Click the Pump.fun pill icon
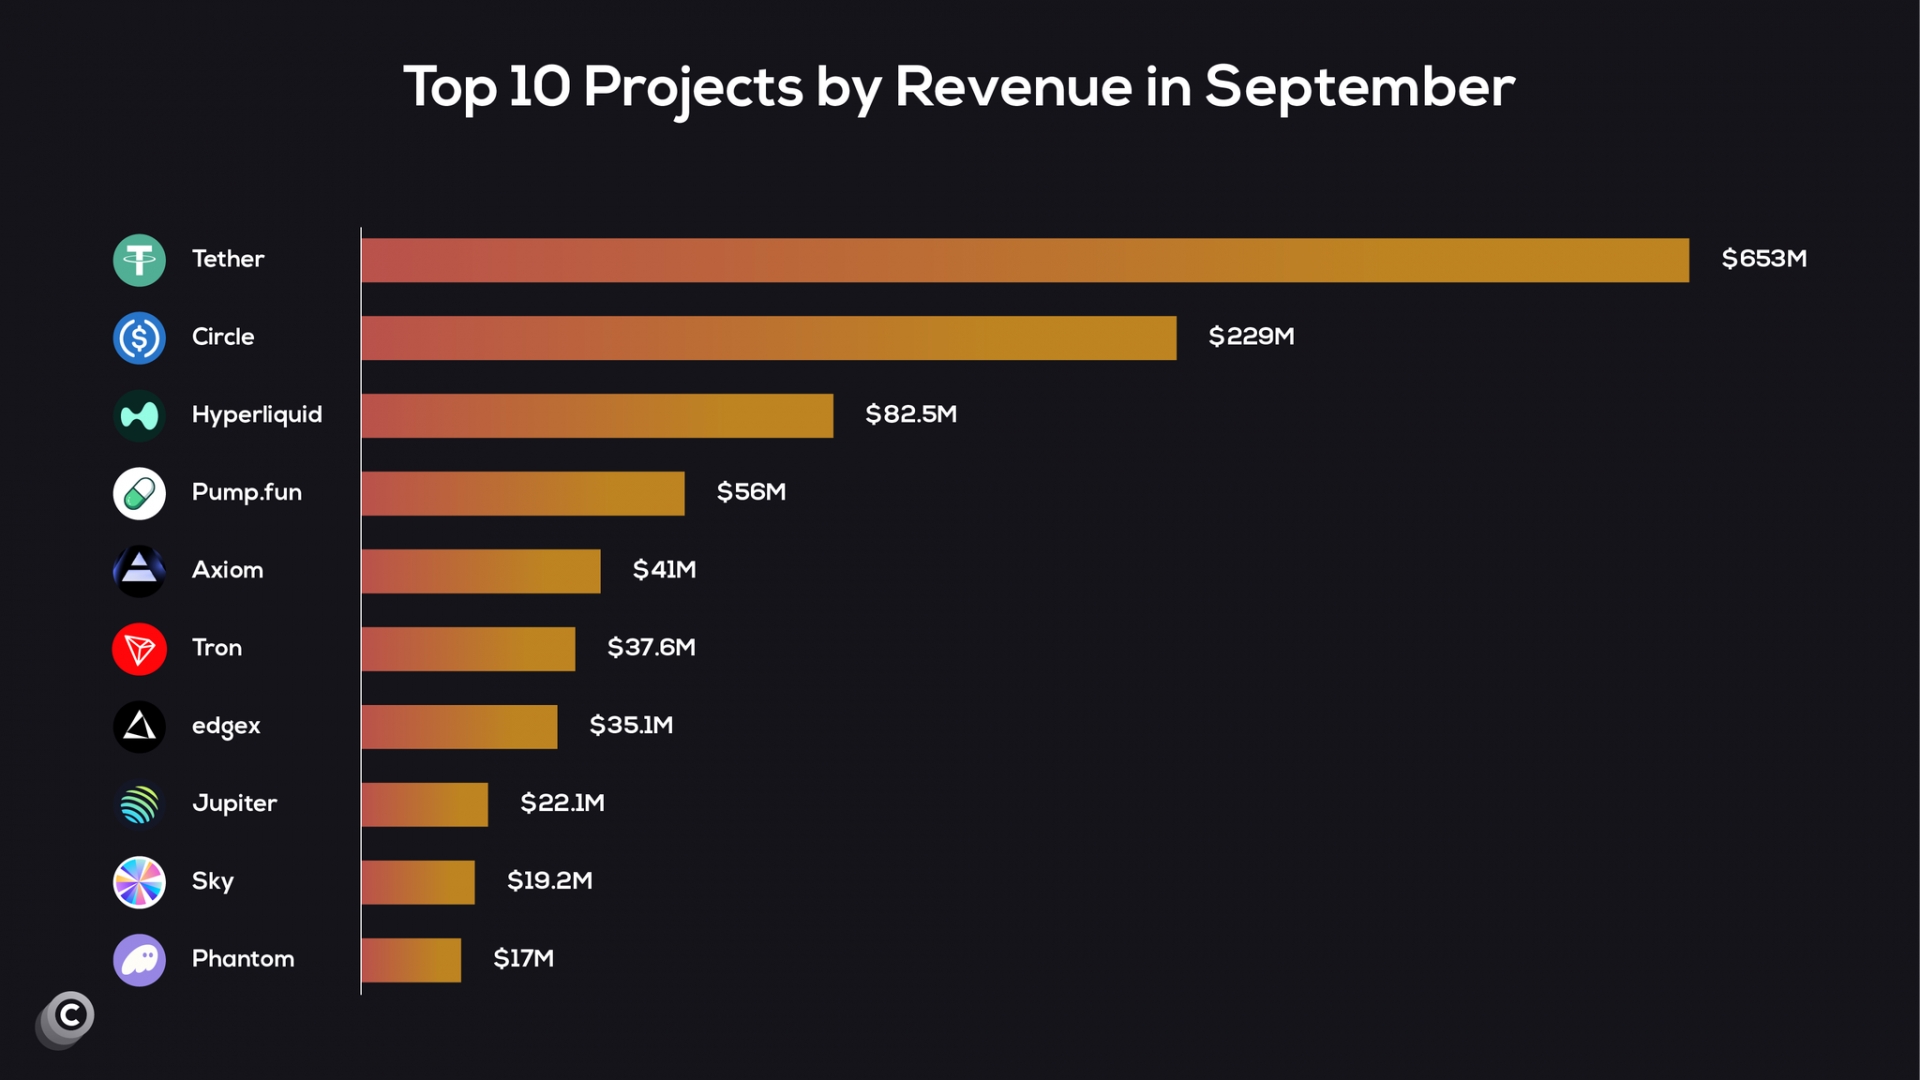The width and height of the screenshot is (1920, 1080). (x=139, y=493)
